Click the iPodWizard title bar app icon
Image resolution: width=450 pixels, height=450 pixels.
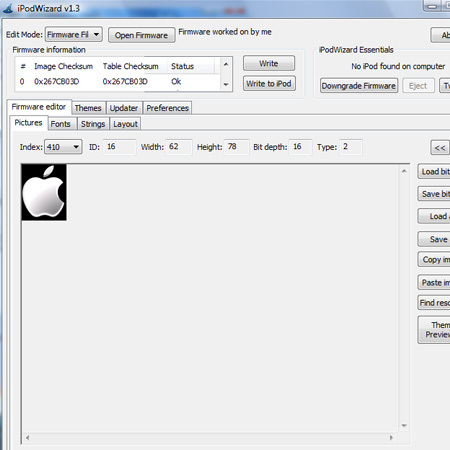(8, 8)
